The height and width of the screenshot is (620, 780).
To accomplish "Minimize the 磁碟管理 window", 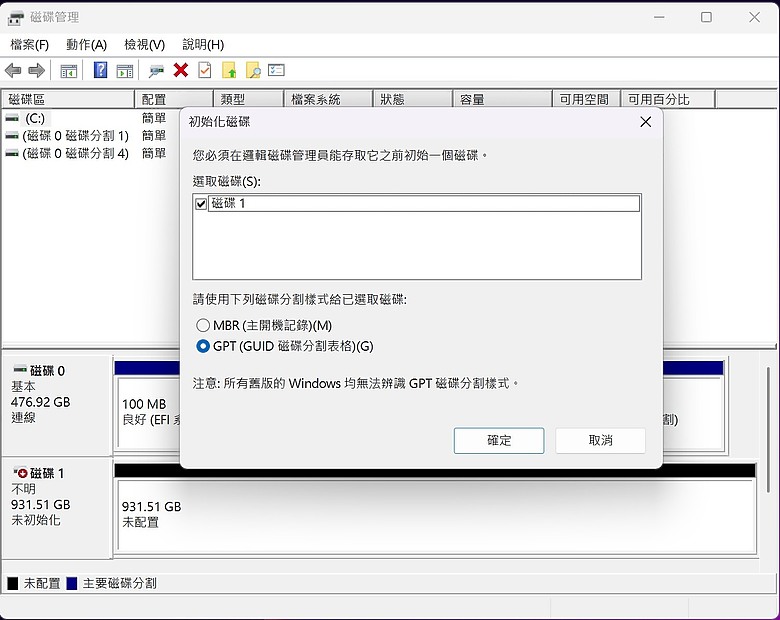I will 659,17.
